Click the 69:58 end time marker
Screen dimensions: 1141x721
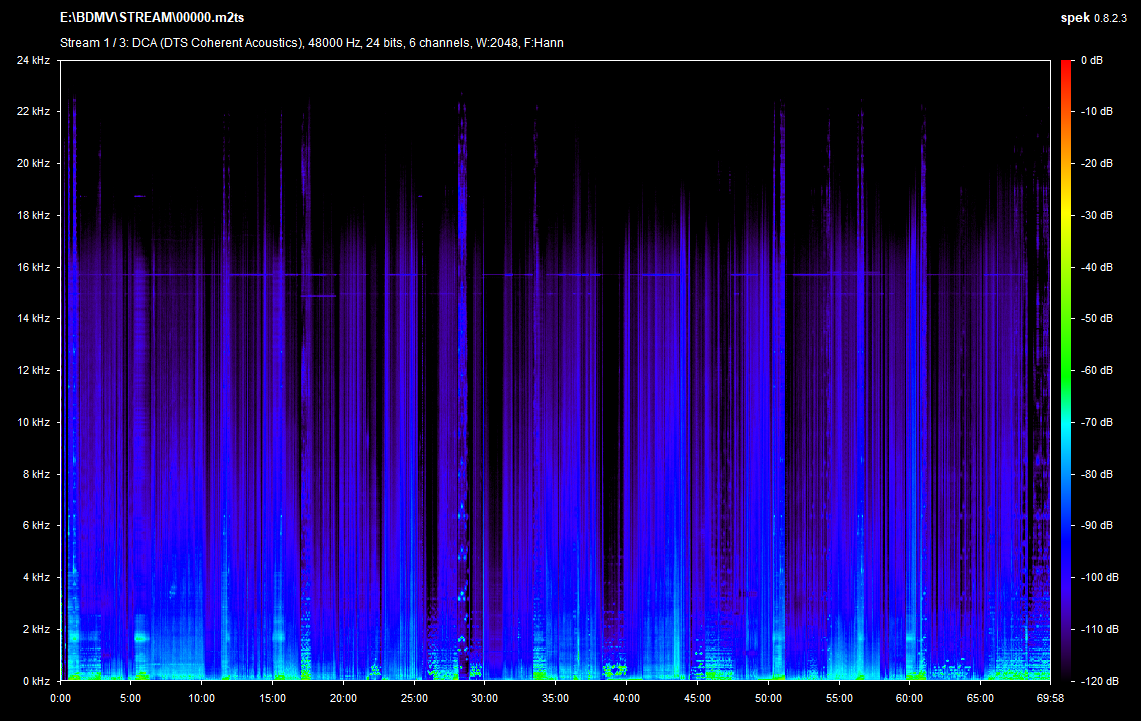[x=1037, y=697]
